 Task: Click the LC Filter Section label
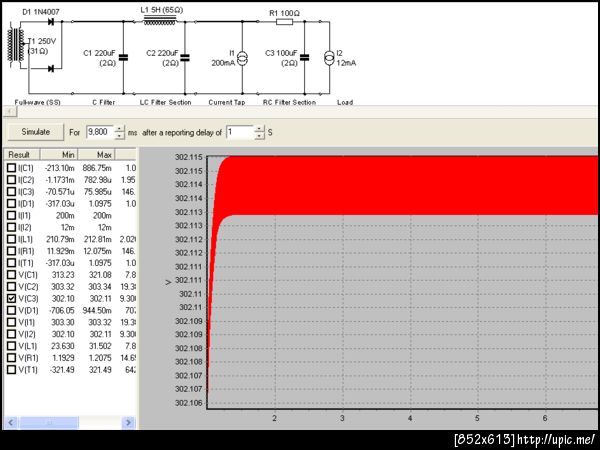click(165, 102)
